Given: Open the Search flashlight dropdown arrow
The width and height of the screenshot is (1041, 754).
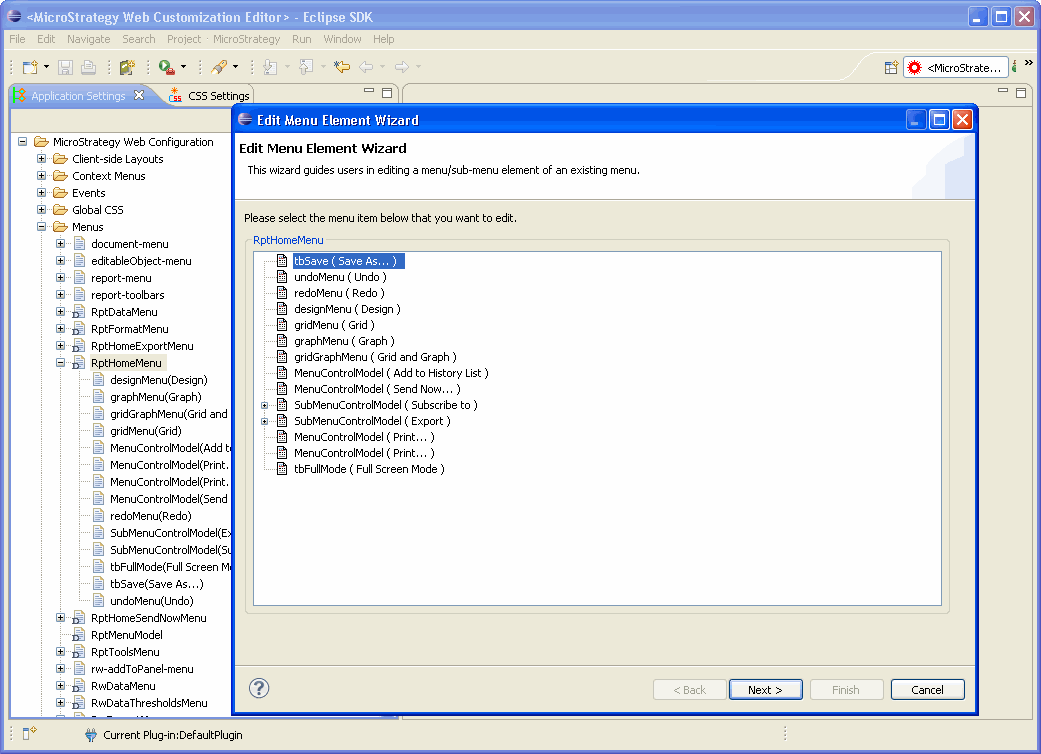Looking at the screenshot, I should (235, 67).
